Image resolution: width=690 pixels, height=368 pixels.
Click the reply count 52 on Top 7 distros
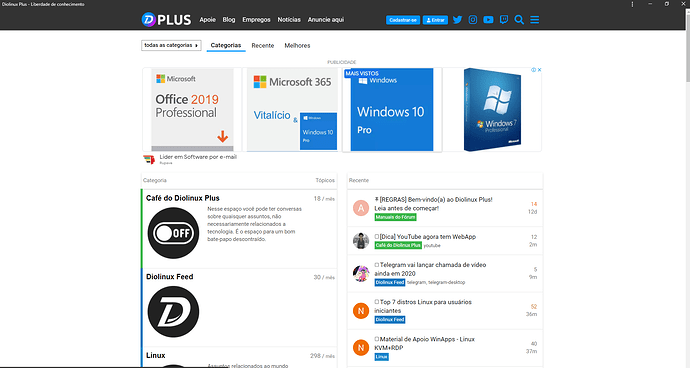point(534,306)
